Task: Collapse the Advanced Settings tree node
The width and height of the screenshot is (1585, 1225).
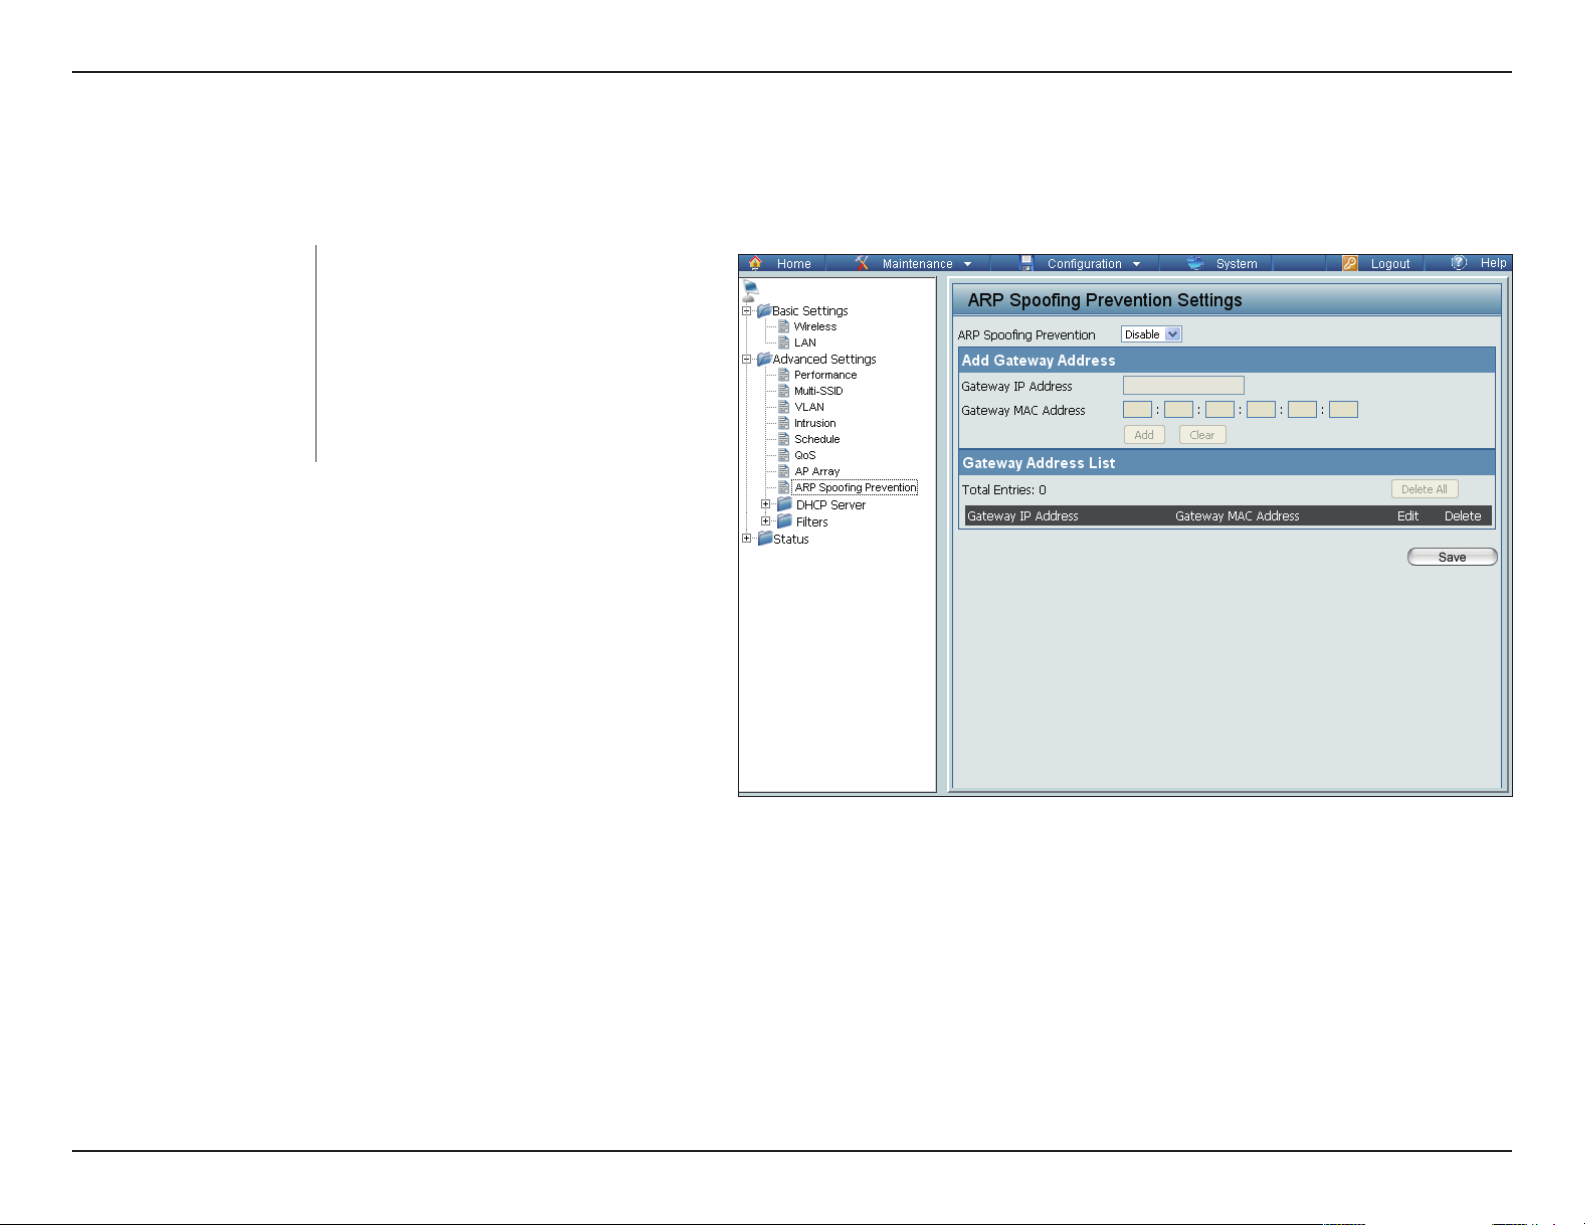Action: pyautogui.click(x=746, y=359)
